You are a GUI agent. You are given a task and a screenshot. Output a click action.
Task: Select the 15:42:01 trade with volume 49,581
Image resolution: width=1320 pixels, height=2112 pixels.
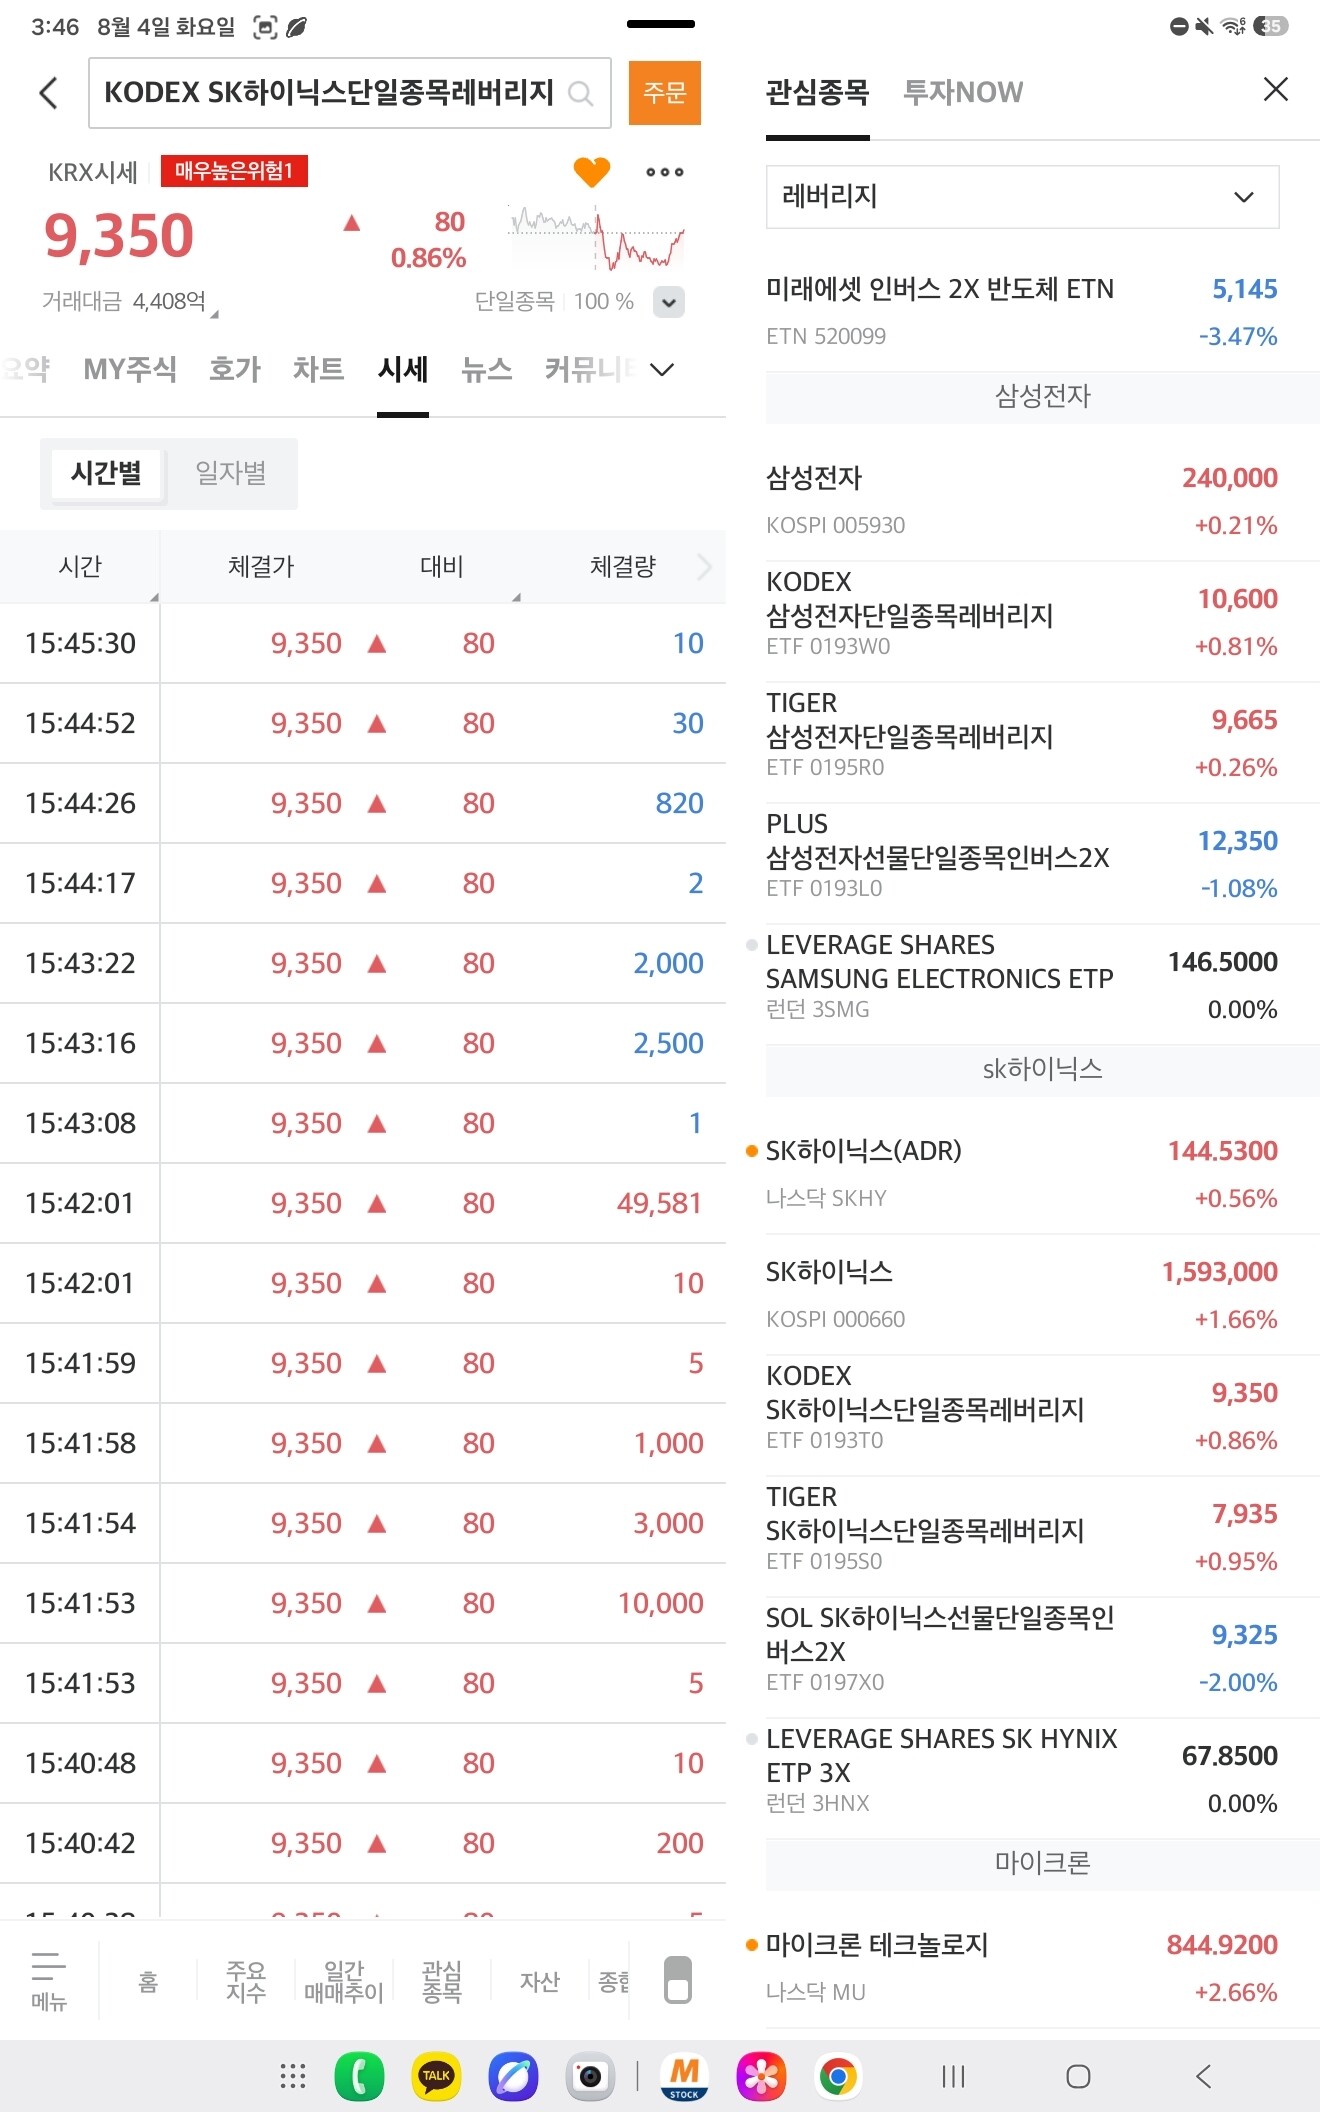click(x=363, y=1203)
